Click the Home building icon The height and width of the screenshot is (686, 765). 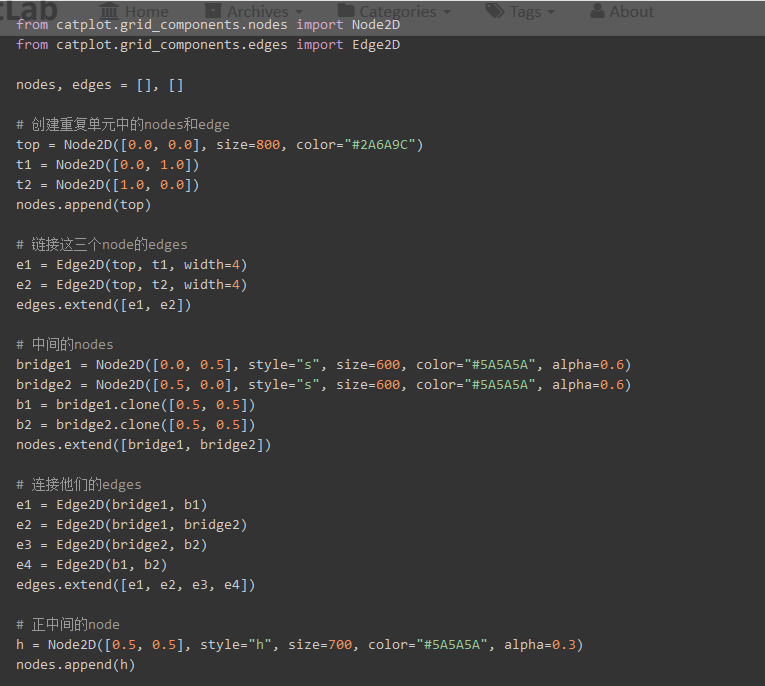109,11
